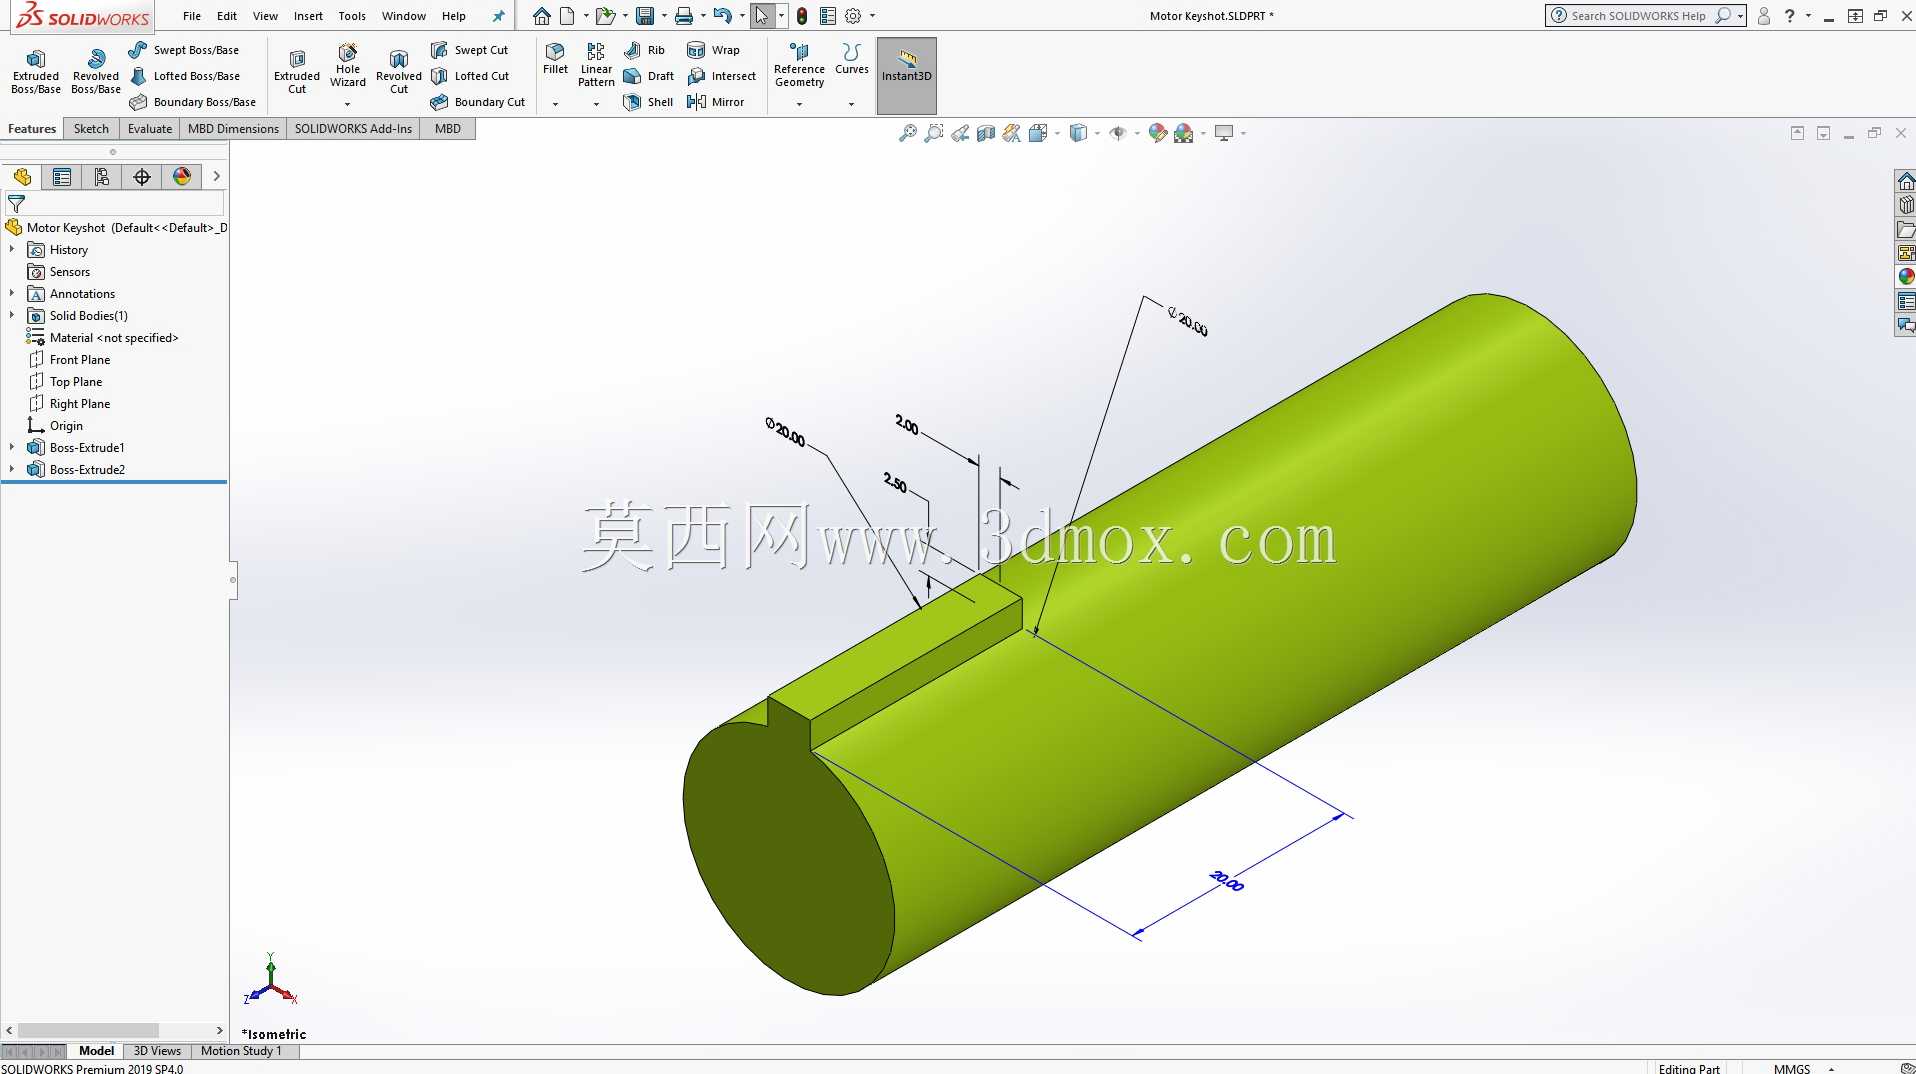Switch to the MBD Dimensions tab

[x=233, y=129]
